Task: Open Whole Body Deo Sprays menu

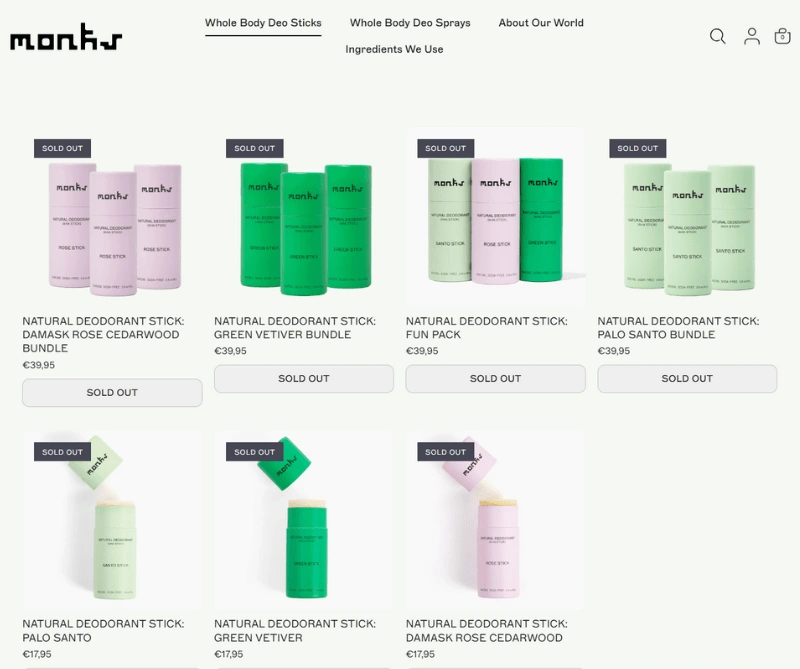Action: coord(410,23)
